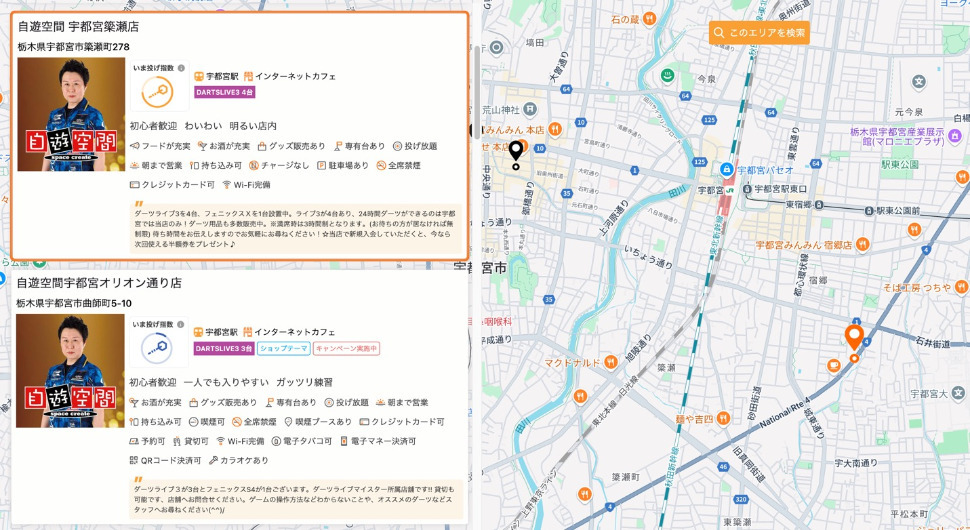Click the throw-index gauge in the 宇都宮簗瀬店 card
The height and width of the screenshot is (530, 970).
coord(158,92)
